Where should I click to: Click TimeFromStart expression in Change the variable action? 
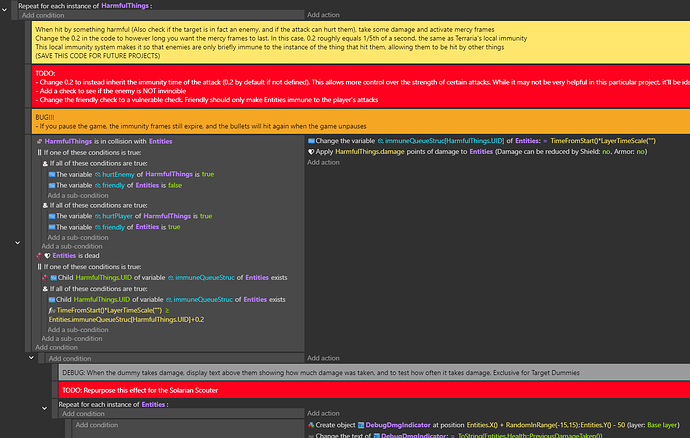[x=603, y=141]
